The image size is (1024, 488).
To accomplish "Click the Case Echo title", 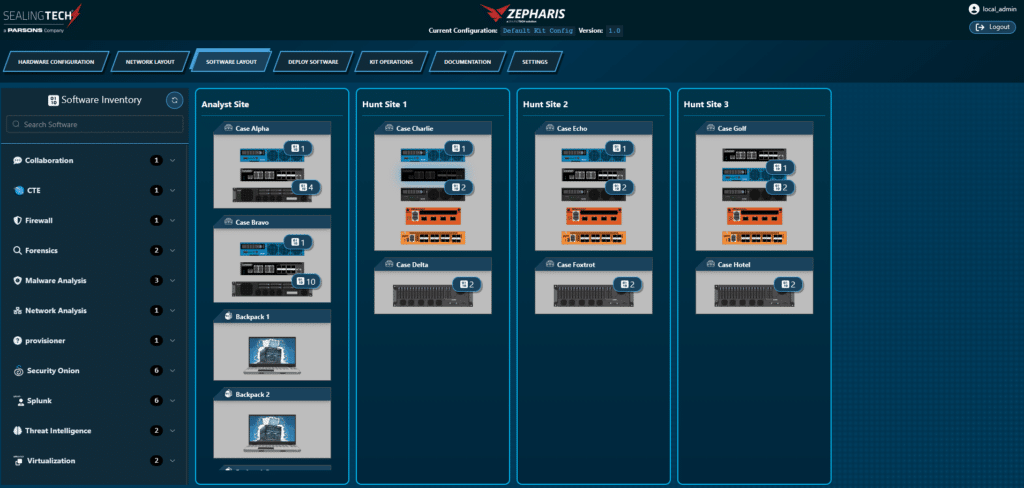I will coord(571,128).
